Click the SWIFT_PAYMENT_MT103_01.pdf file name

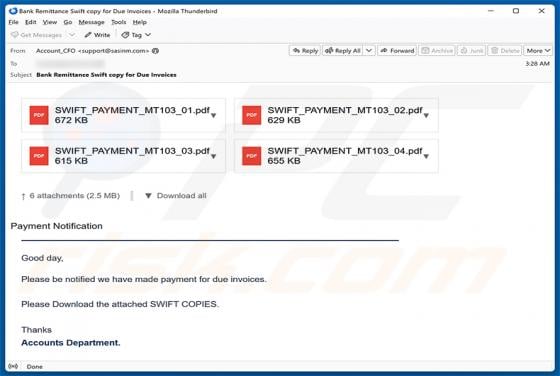[x=132, y=110]
